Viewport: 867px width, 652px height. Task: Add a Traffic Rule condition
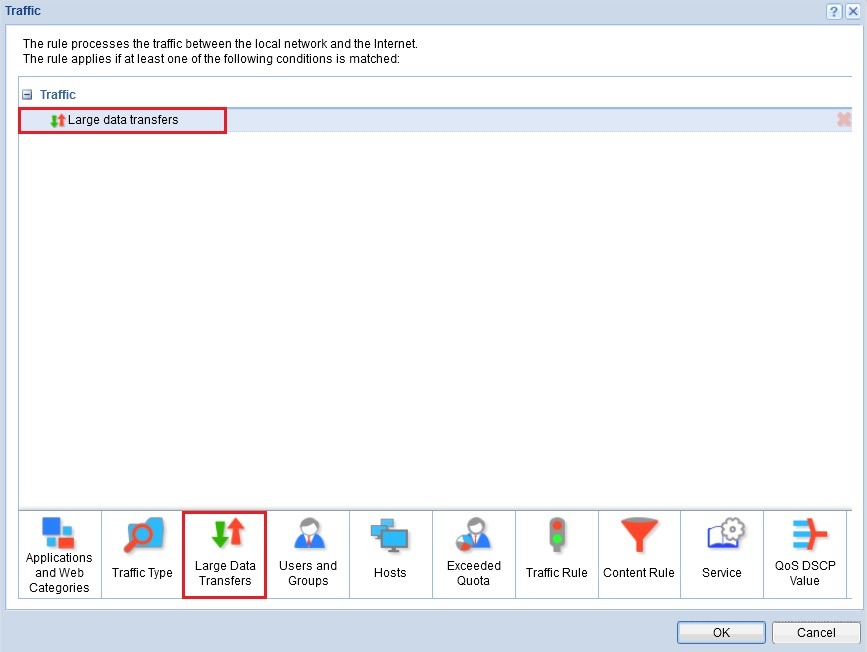(x=556, y=553)
